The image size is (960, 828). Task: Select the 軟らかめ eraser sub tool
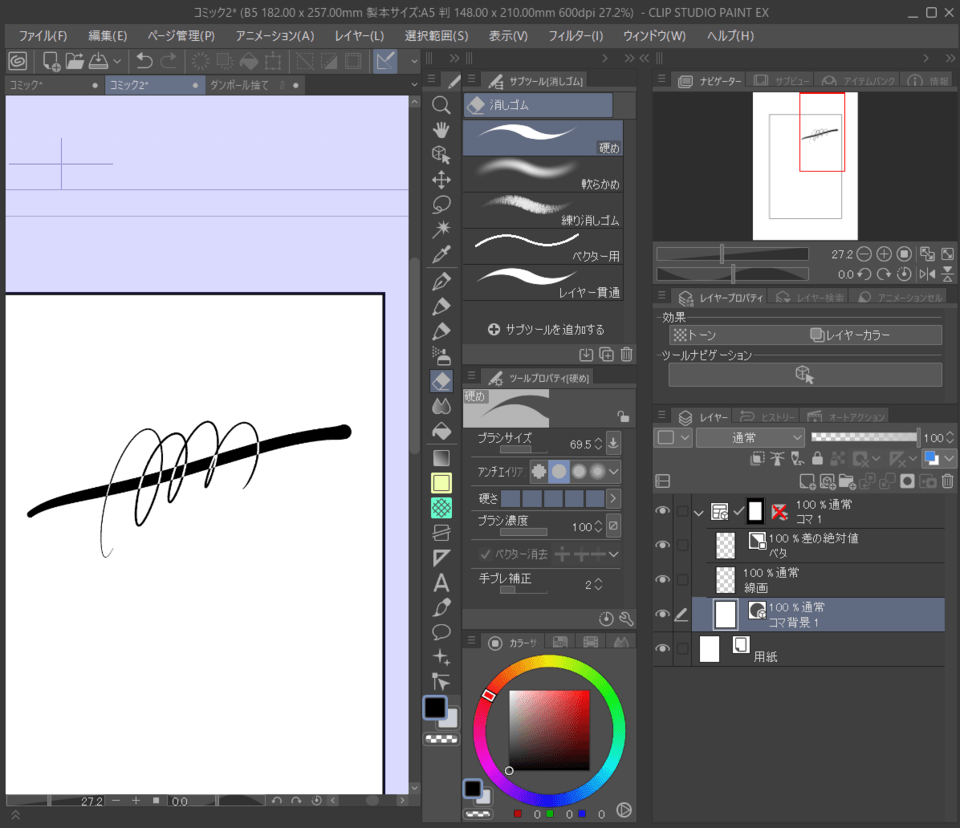tap(543, 175)
